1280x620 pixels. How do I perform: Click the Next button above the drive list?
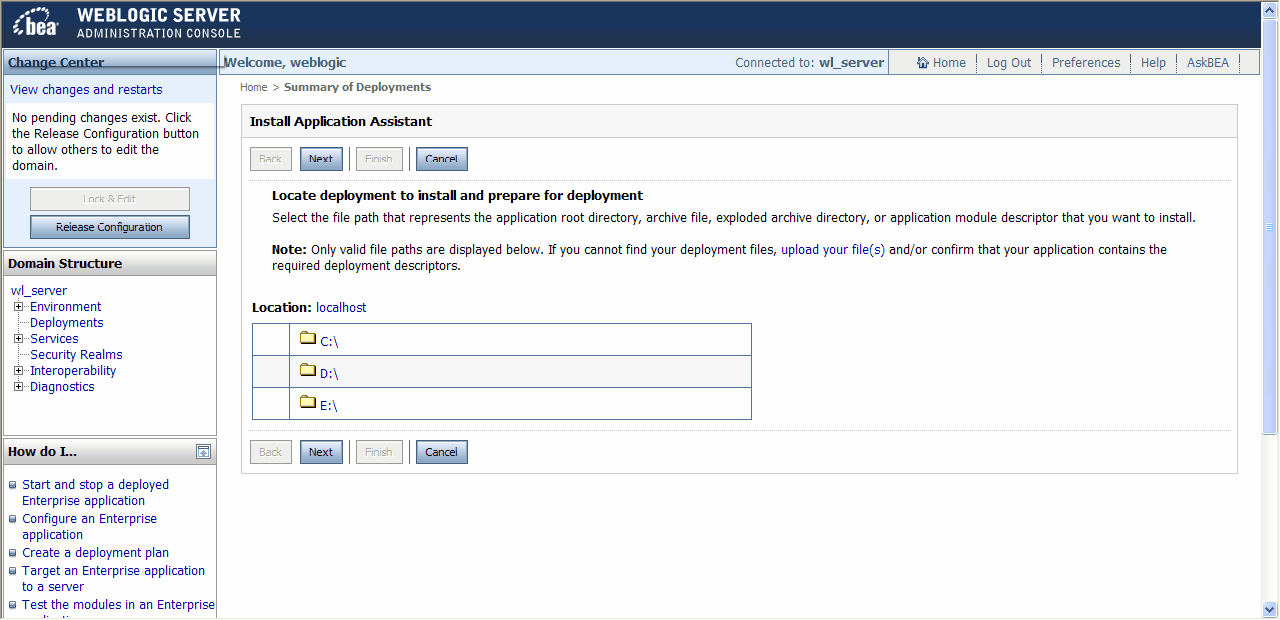[x=321, y=159]
